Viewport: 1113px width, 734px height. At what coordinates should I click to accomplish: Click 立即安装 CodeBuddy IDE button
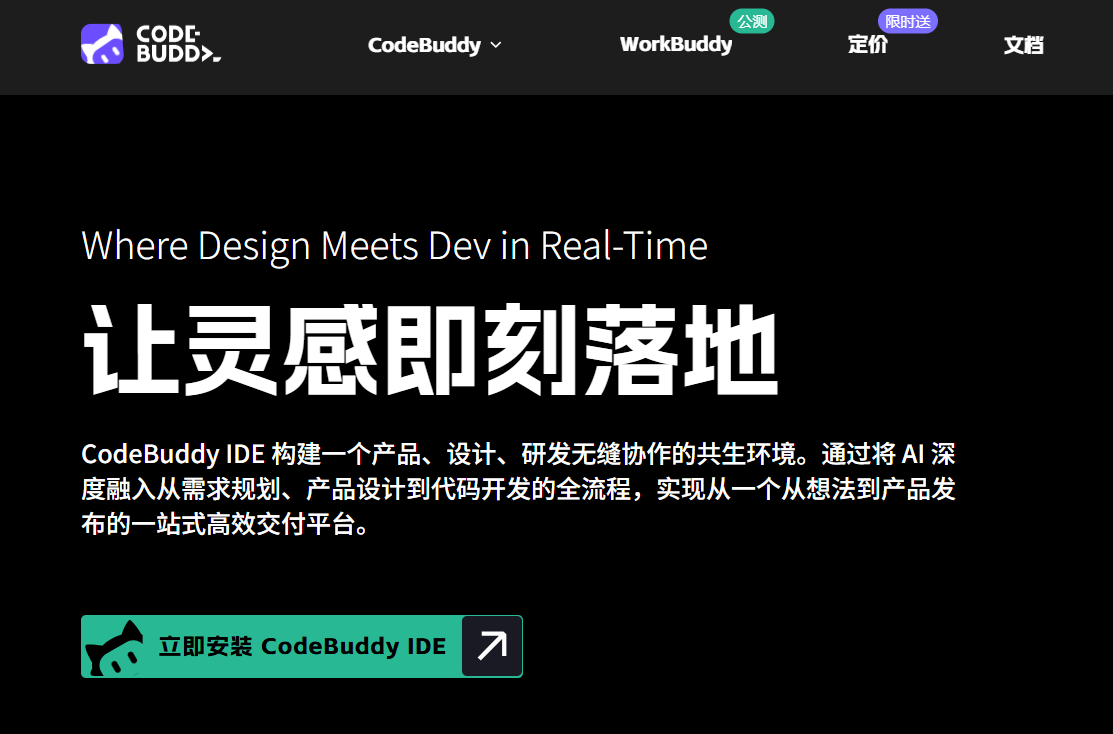302,646
